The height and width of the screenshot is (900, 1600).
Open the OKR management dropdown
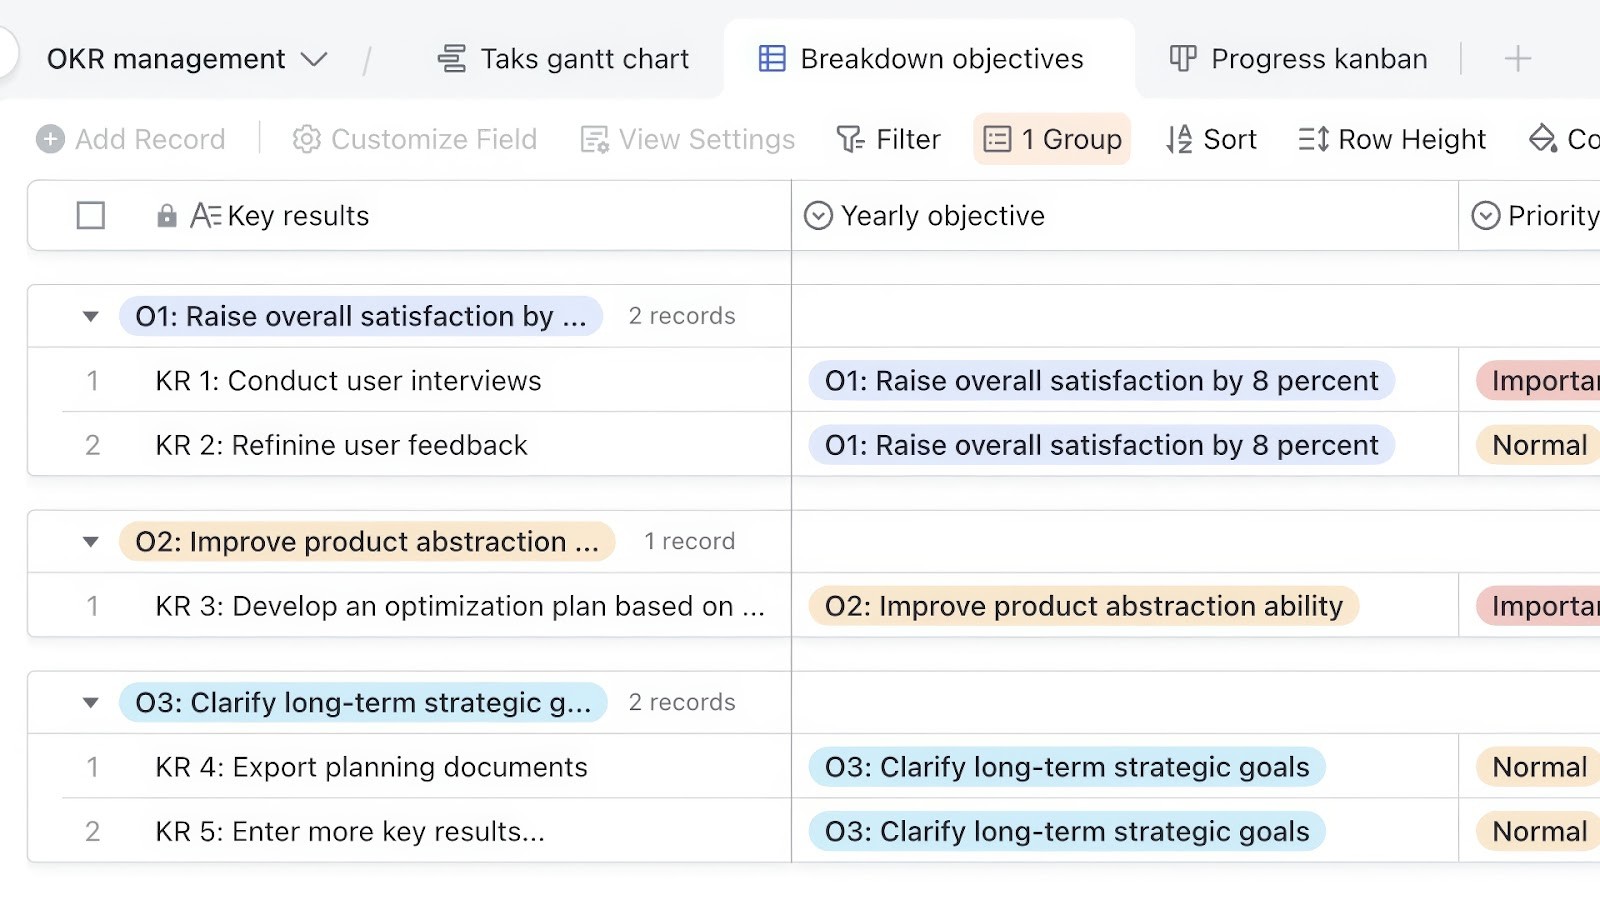coord(315,59)
